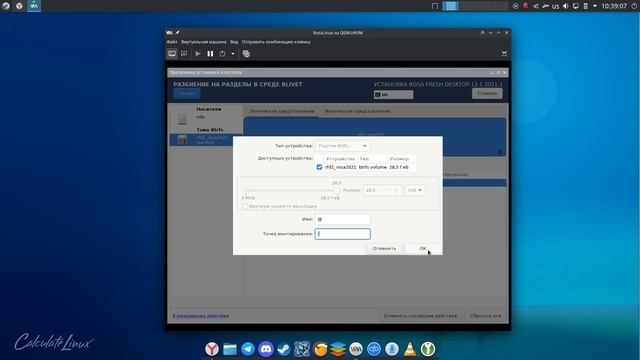The width and height of the screenshot is (640, 360).
Task: Click the red tray notification icon
Action: coord(526,6)
